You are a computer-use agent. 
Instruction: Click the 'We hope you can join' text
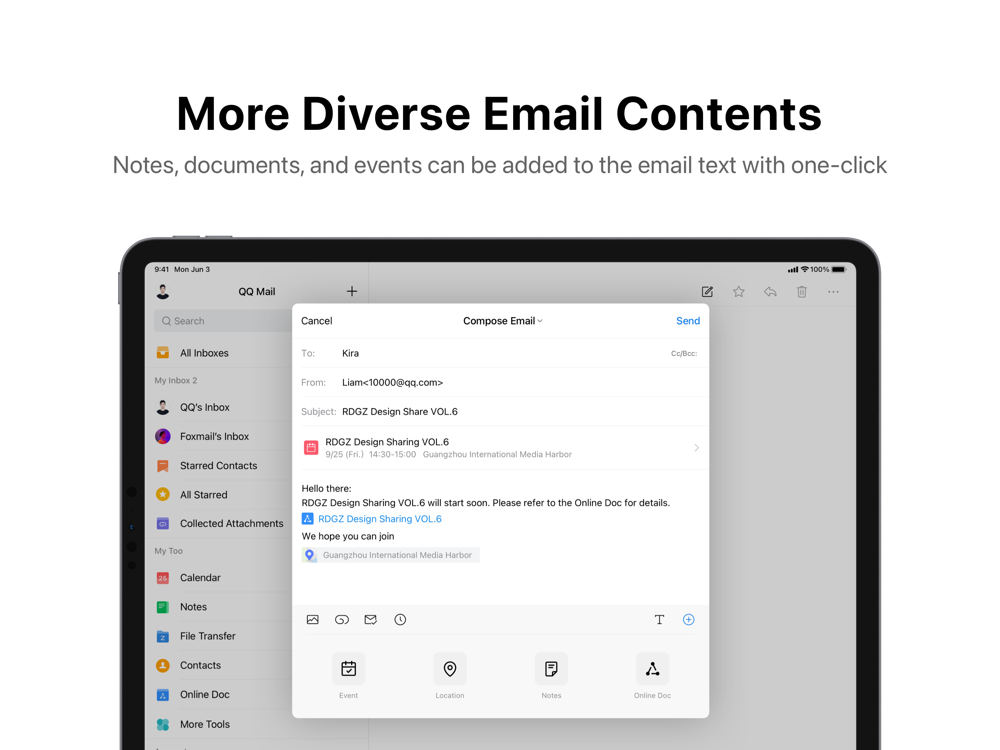click(x=348, y=536)
